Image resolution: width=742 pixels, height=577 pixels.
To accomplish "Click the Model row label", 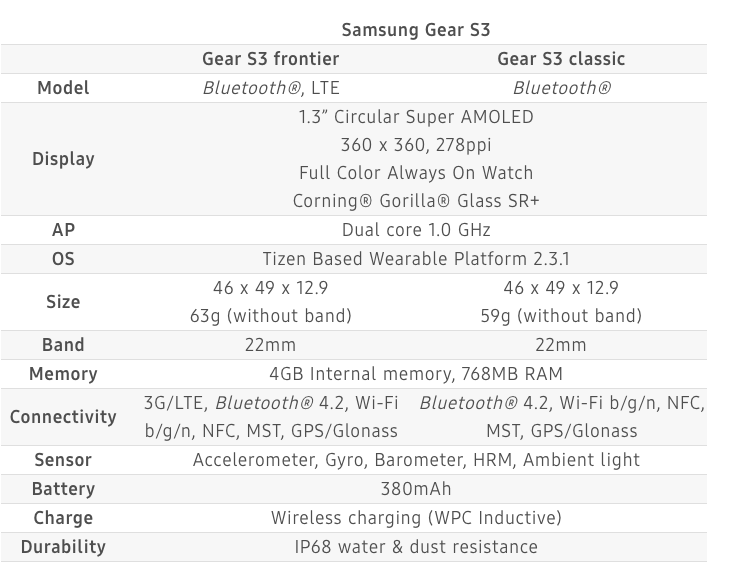I will coord(63,88).
